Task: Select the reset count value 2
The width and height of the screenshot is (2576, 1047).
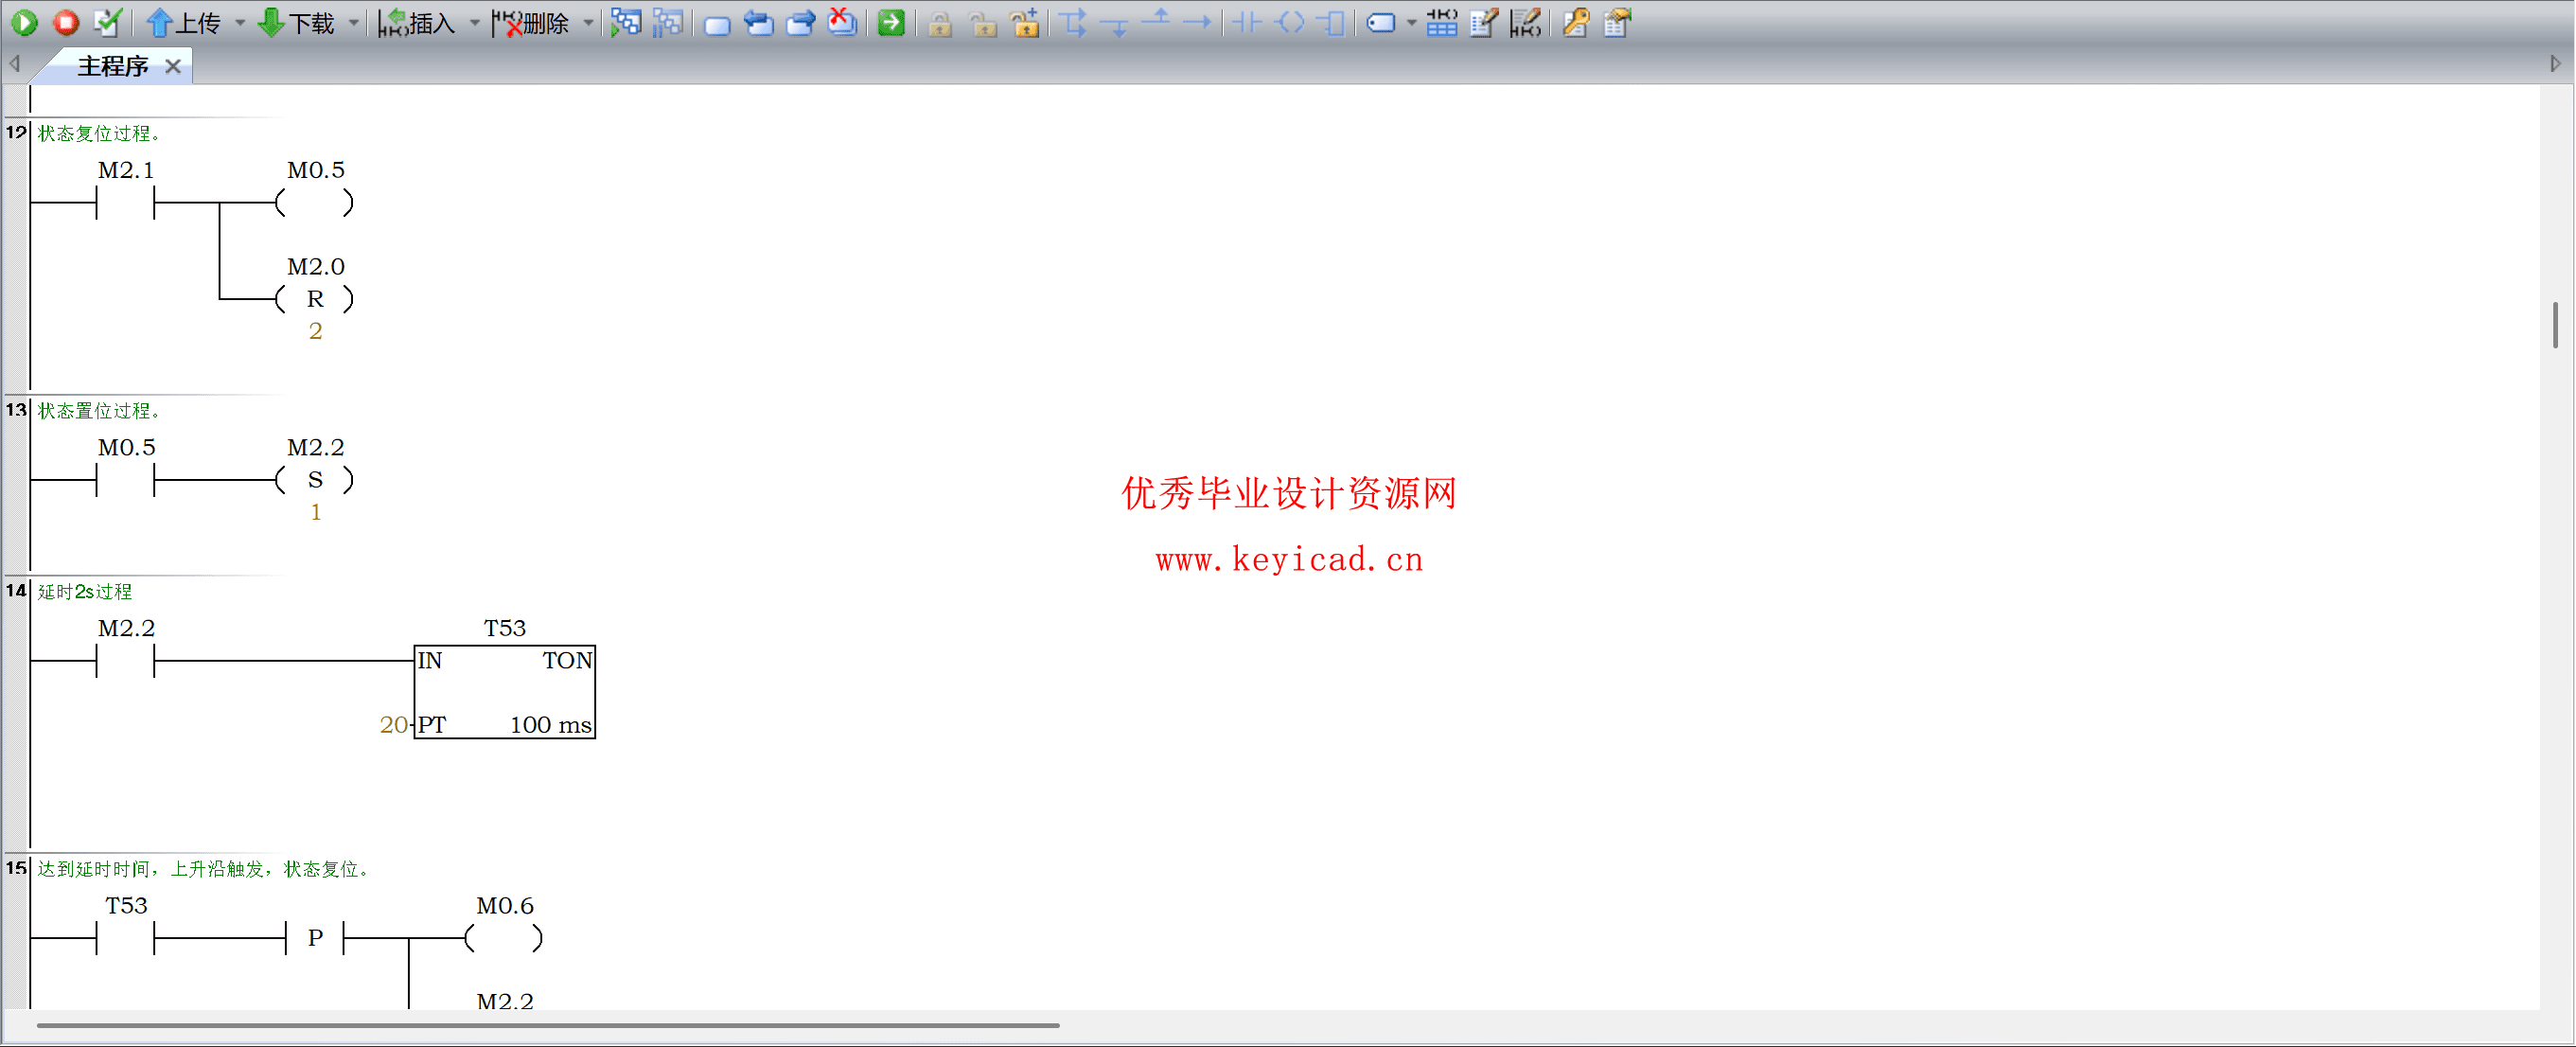Action: coord(316,331)
